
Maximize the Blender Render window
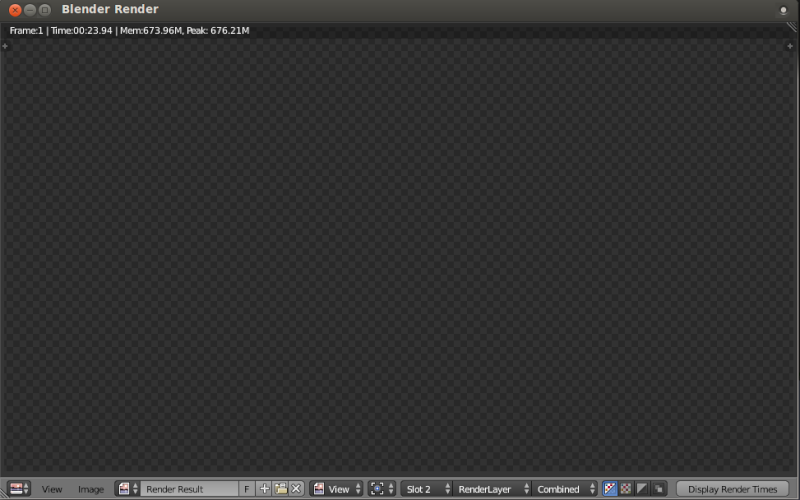(45, 10)
